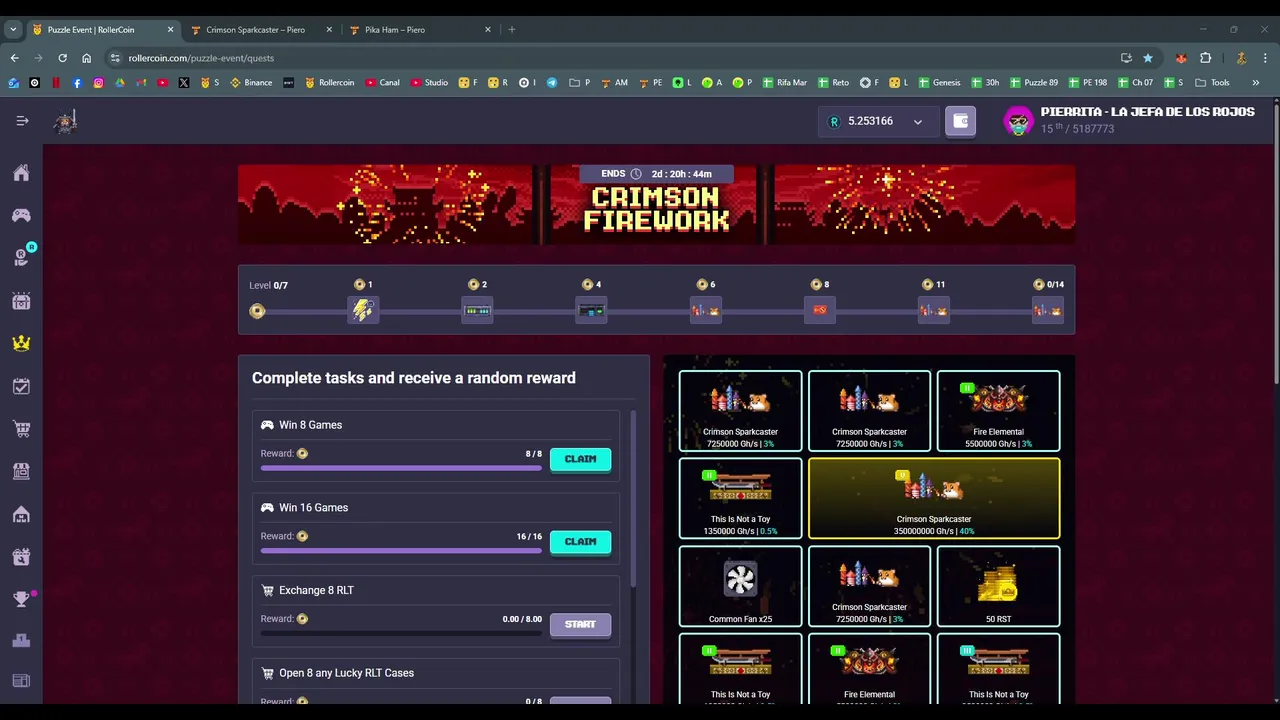
Task: Open the tab search dropdown arrow
Action: (13, 30)
